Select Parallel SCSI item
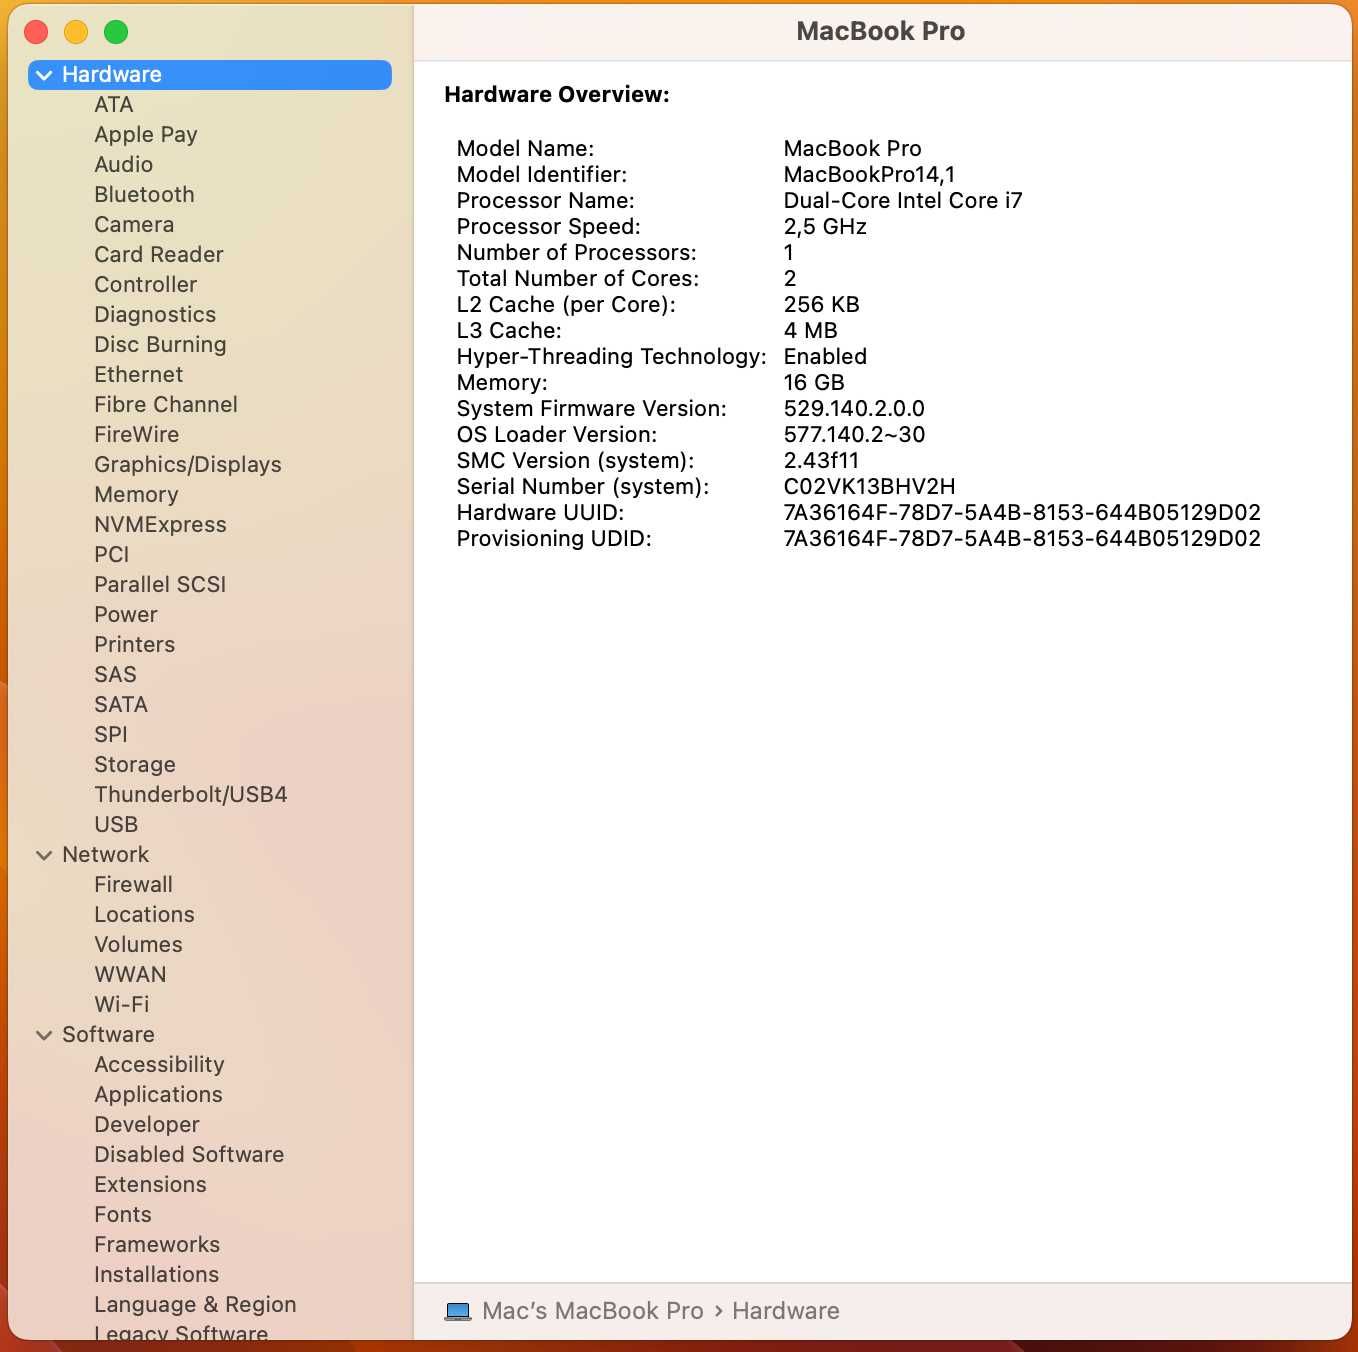1358x1352 pixels. [160, 585]
